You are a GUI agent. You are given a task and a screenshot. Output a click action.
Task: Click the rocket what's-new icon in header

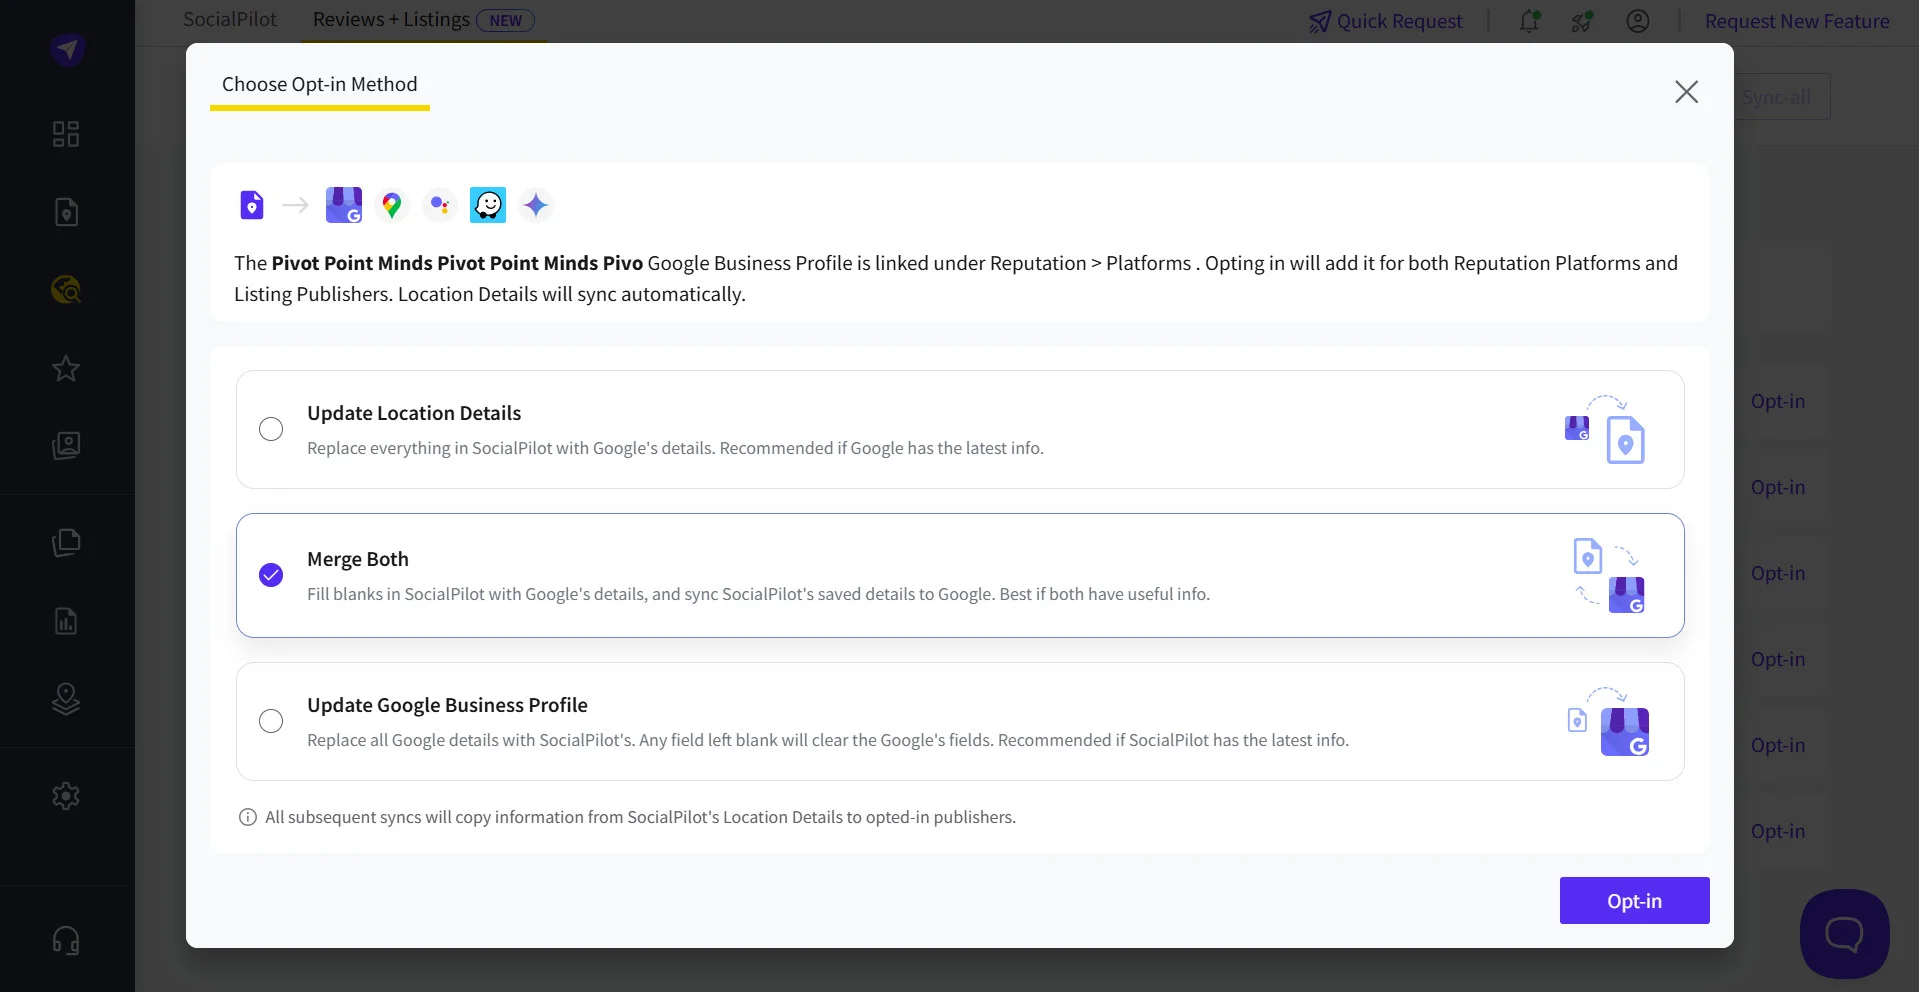(1582, 21)
